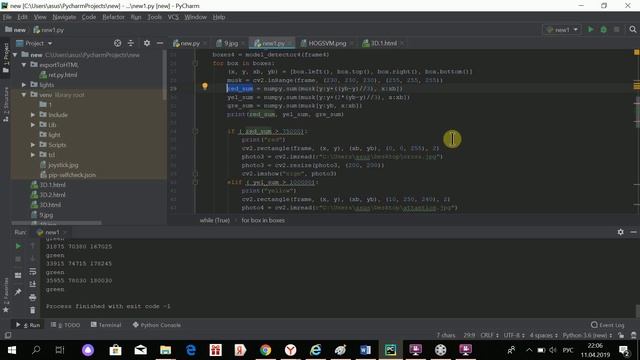Select pip-selfcheck.json in project tree
Image resolution: width=640 pixels, height=360 pixels.
tap(72, 175)
